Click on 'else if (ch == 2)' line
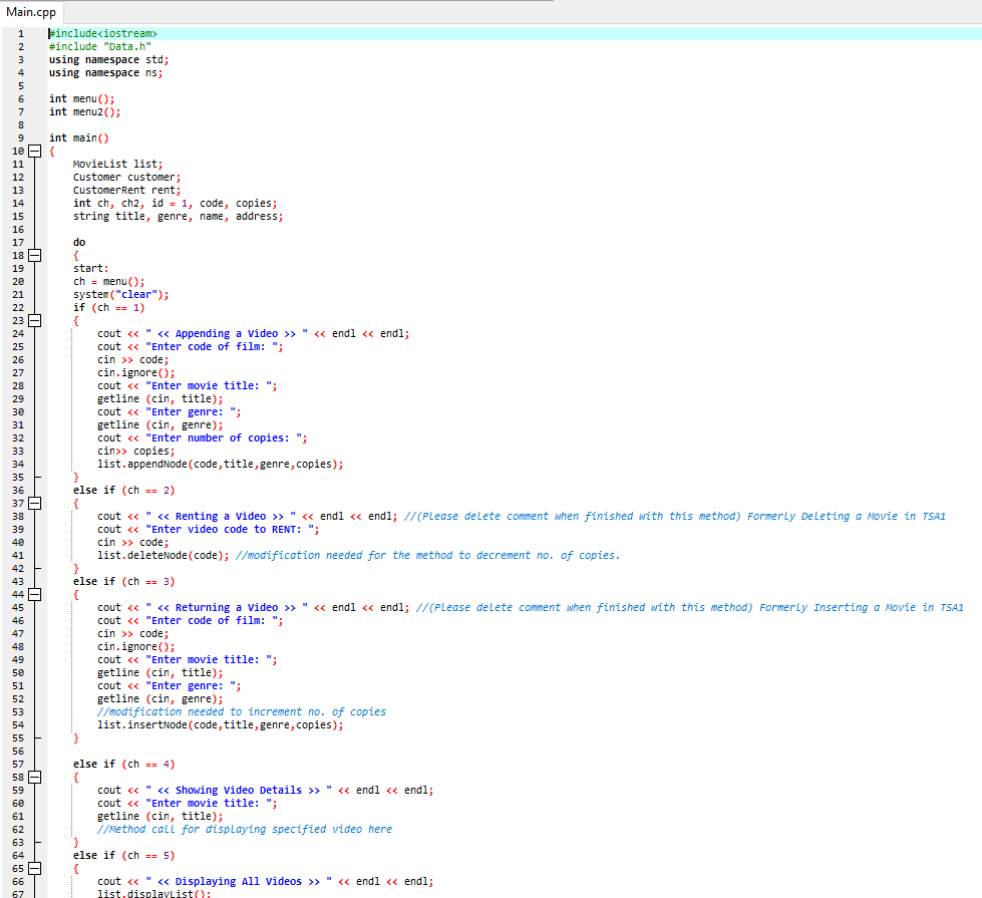 coord(124,490)
